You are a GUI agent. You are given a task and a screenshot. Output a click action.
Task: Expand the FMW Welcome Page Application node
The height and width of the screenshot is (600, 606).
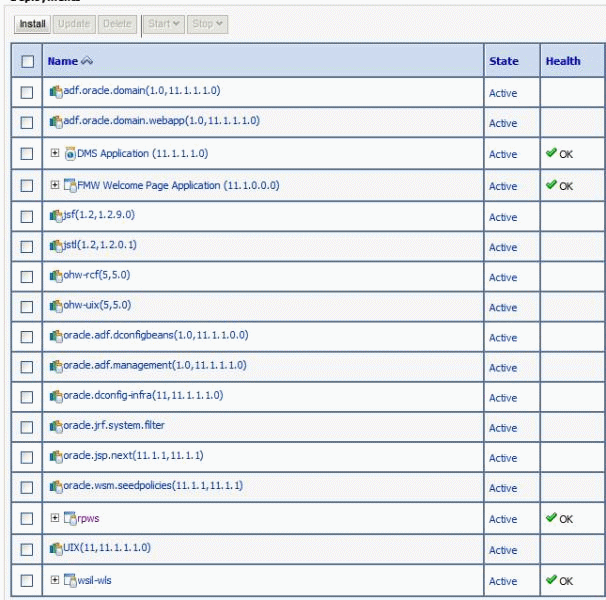(x=55, y=184)
